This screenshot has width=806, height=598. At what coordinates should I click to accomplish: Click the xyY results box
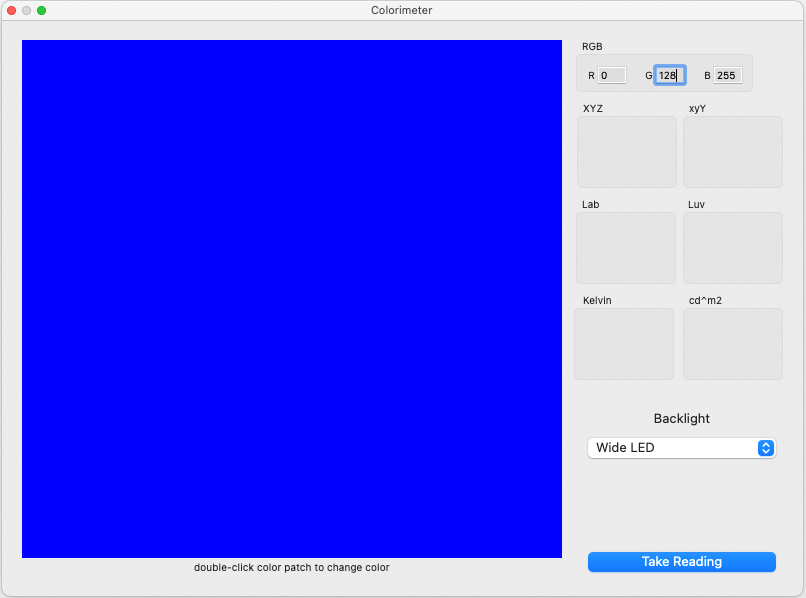click(x=732, y=152)
